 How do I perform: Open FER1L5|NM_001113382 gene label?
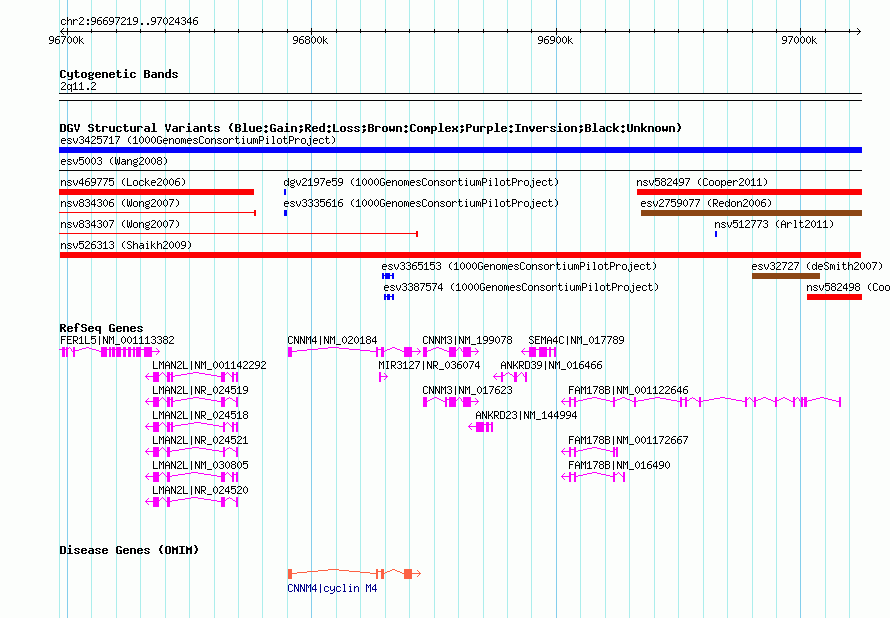click(x=117, y=340)
